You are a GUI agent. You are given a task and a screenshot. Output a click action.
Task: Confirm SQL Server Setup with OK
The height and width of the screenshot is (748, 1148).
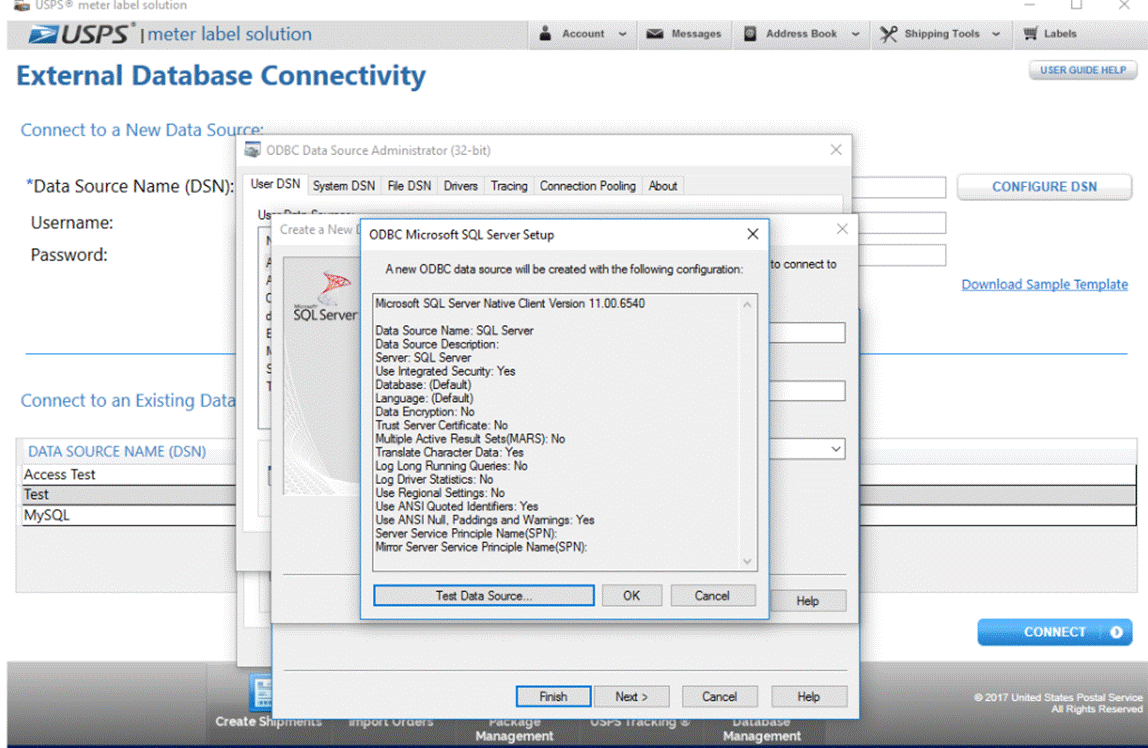click(631, 596)
